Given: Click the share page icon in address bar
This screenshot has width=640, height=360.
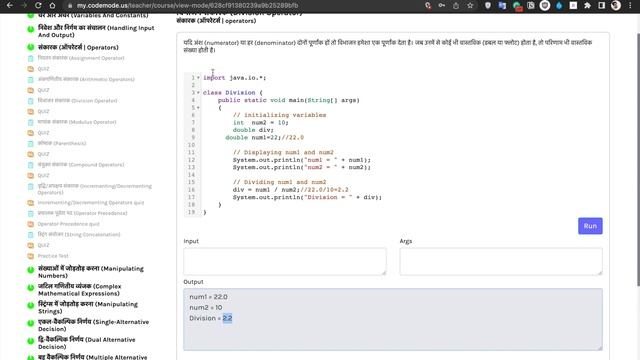Looking at the screenshot, I should [456, 6].
